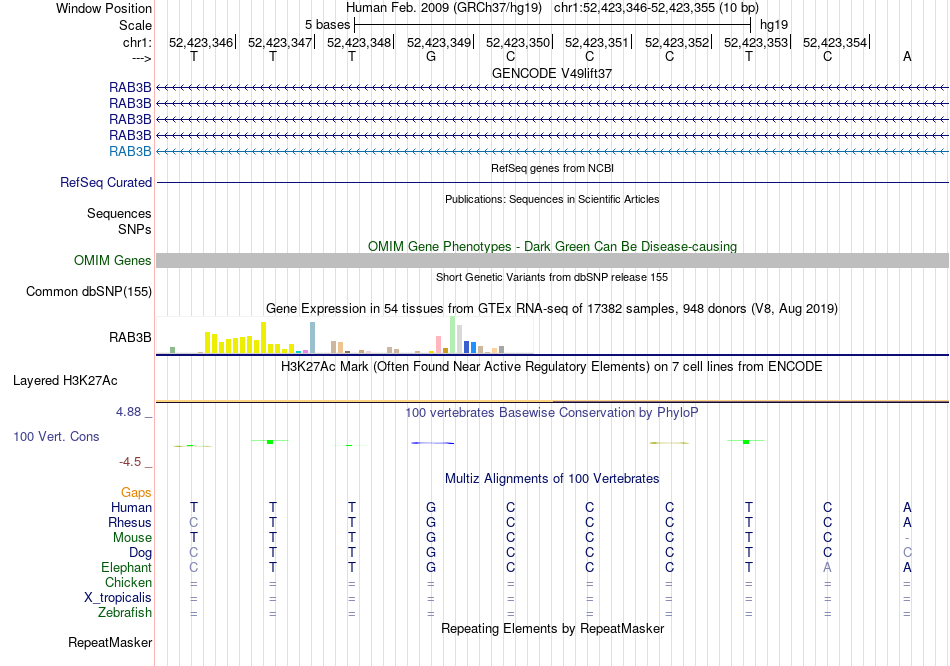Screen dimensions: 950x666
Task: Click the GENCODE V49lift37 track title
Action: [552, 73]
